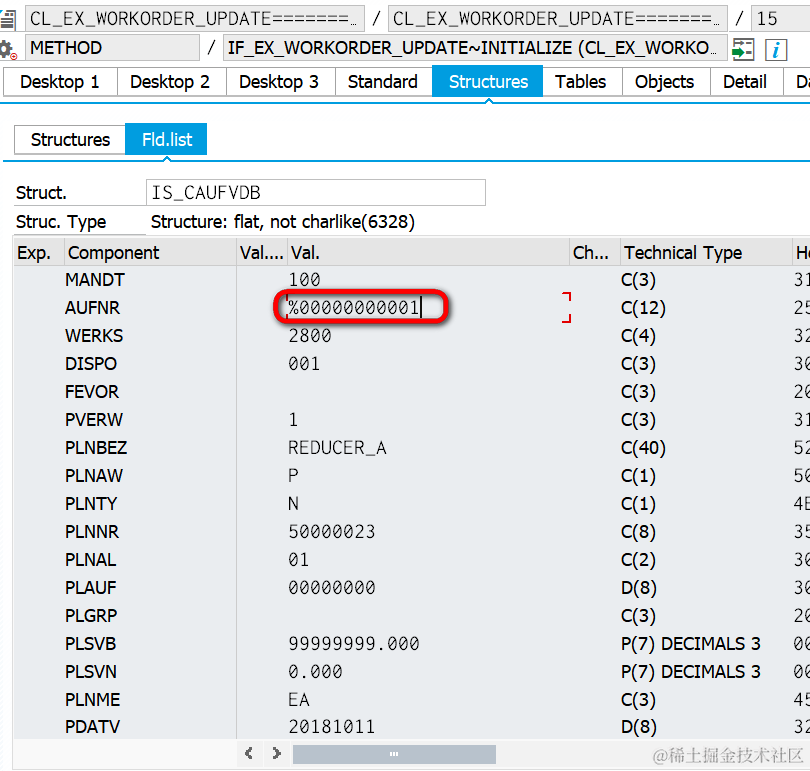This screenshot has height=771, width=810.
Task: Click the MANDT value 100
Action: (x=304, y=280)
